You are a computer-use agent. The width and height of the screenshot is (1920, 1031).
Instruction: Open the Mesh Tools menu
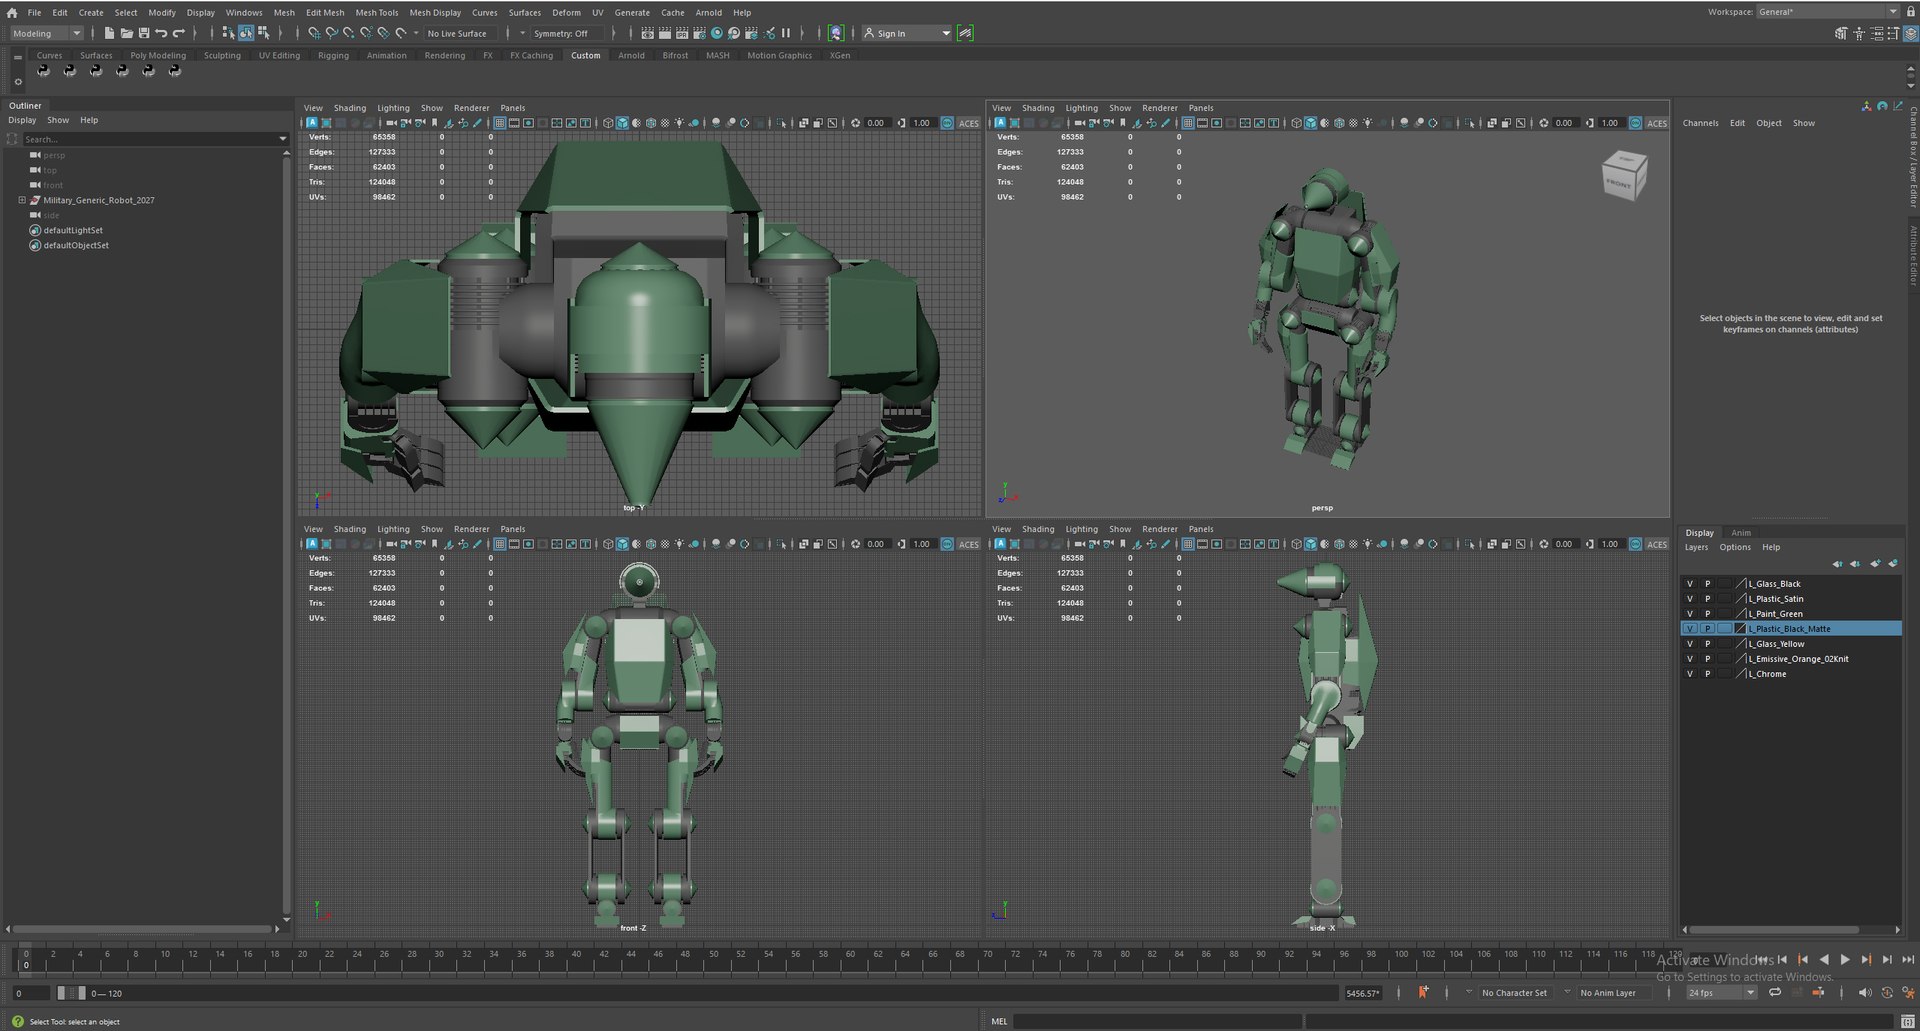[x=376, y=13]
